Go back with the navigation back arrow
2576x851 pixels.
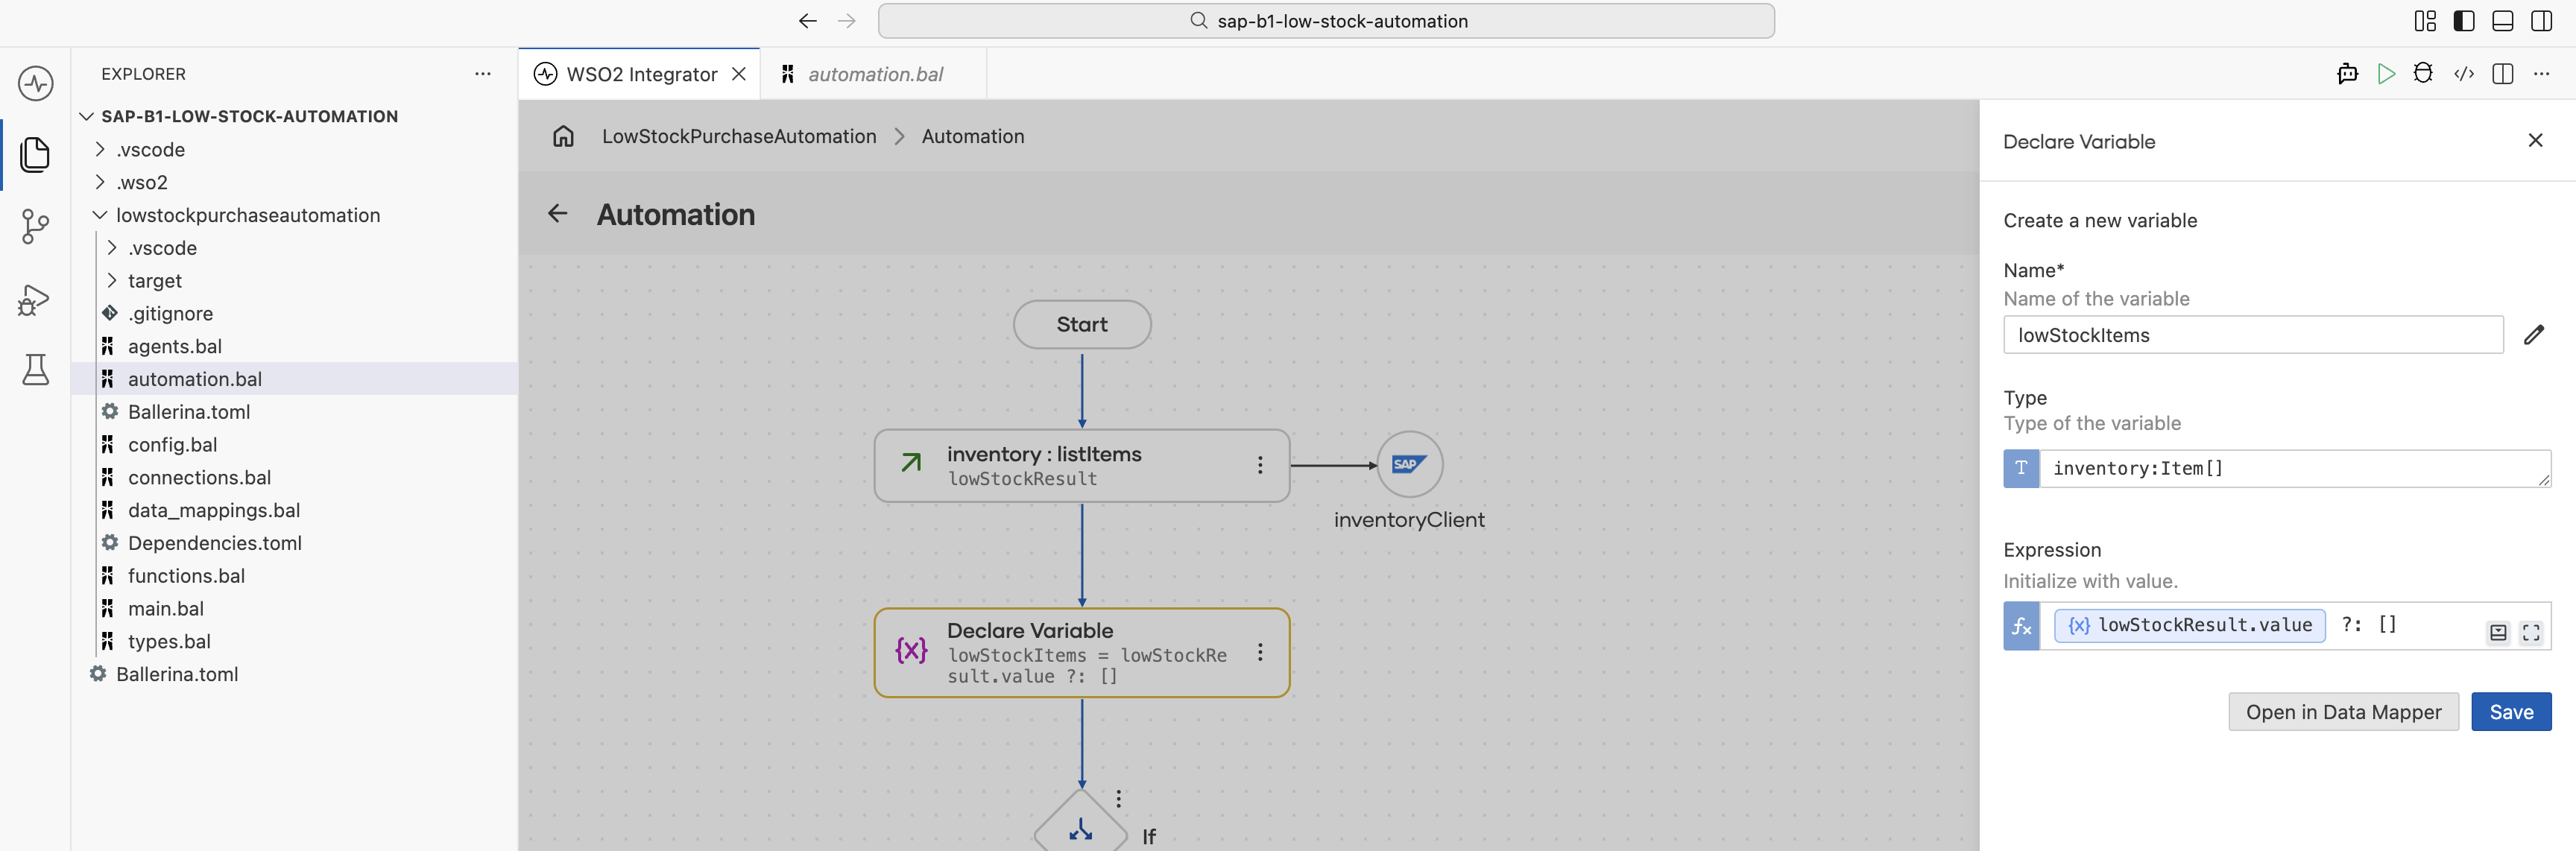coord(808,21)
